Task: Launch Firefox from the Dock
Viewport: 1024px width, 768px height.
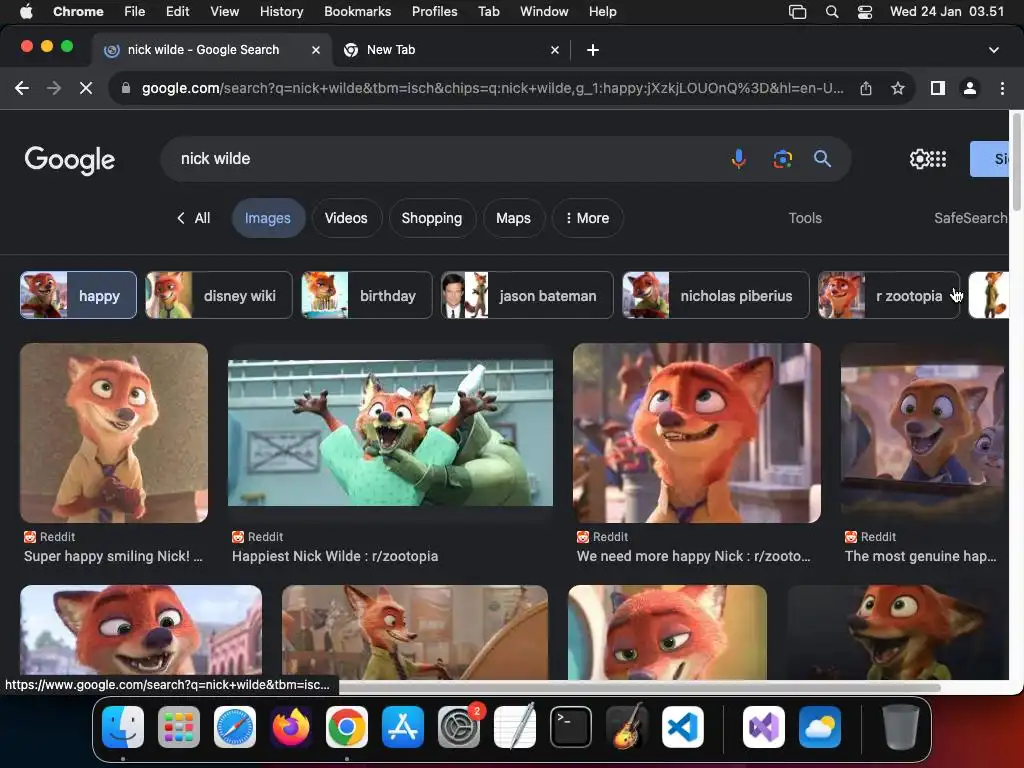Action: coord(291,727)
